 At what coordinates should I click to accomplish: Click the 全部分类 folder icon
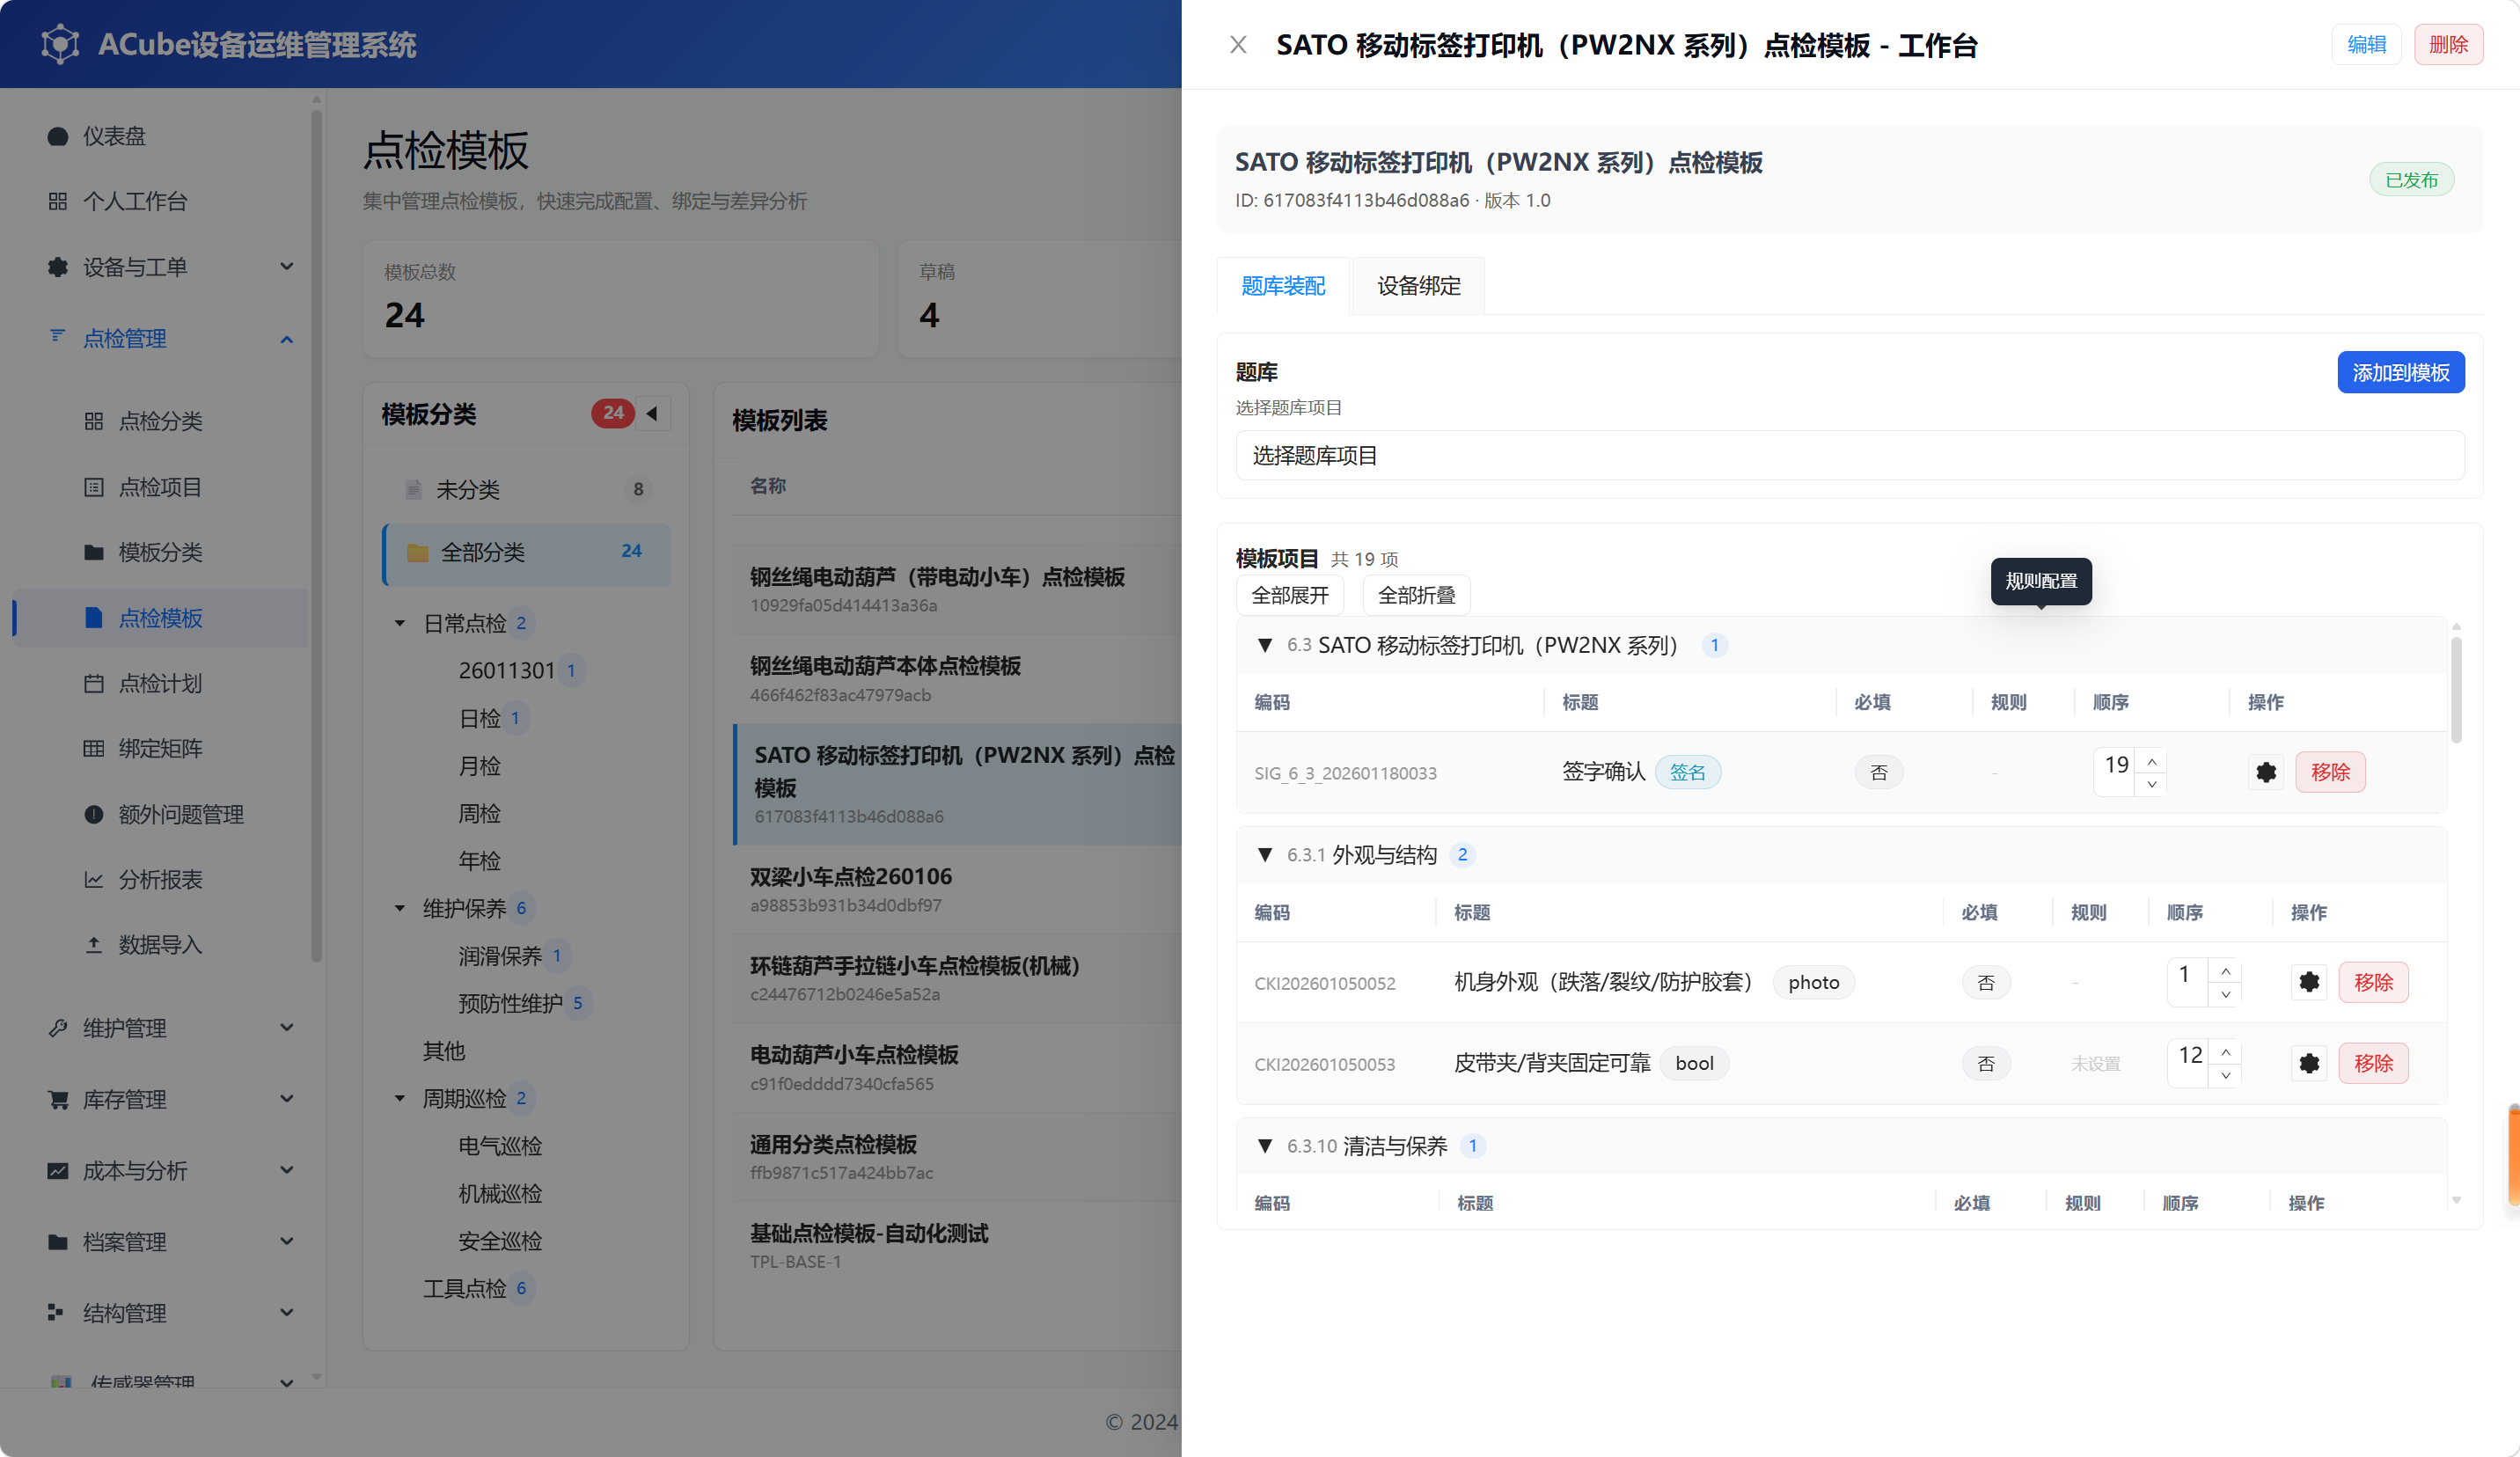pos(418,552)
